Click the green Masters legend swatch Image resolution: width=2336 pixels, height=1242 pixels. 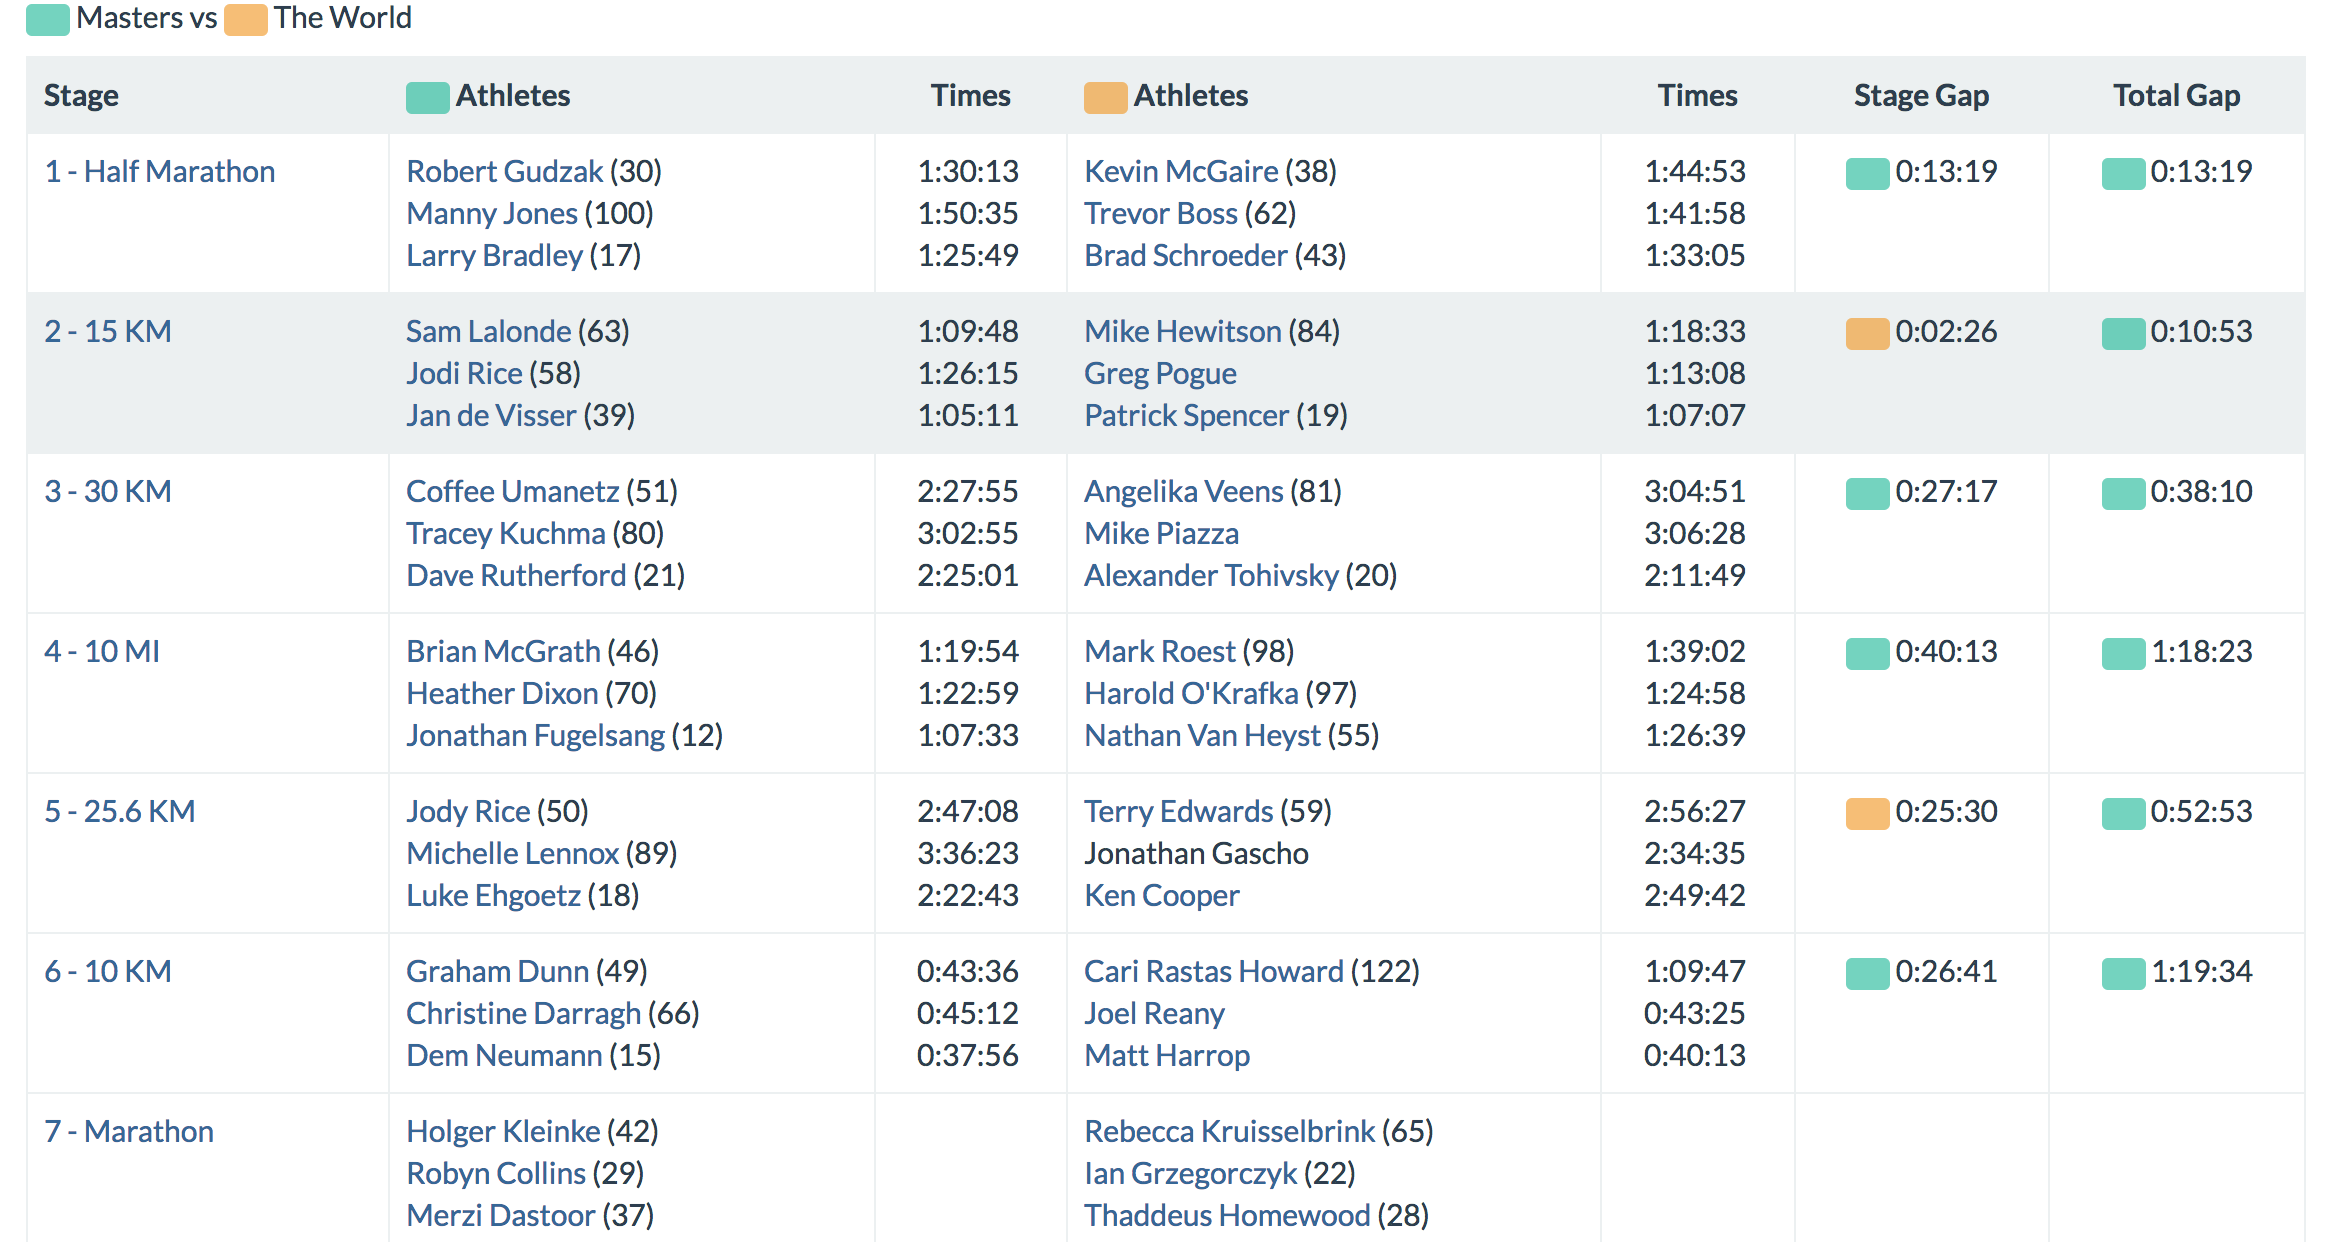[47, 19]
